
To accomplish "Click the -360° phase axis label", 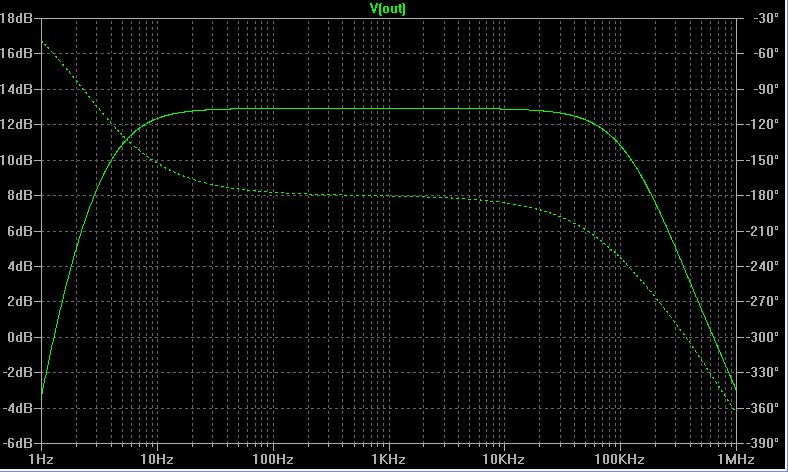I will click(x=763, y=408).
